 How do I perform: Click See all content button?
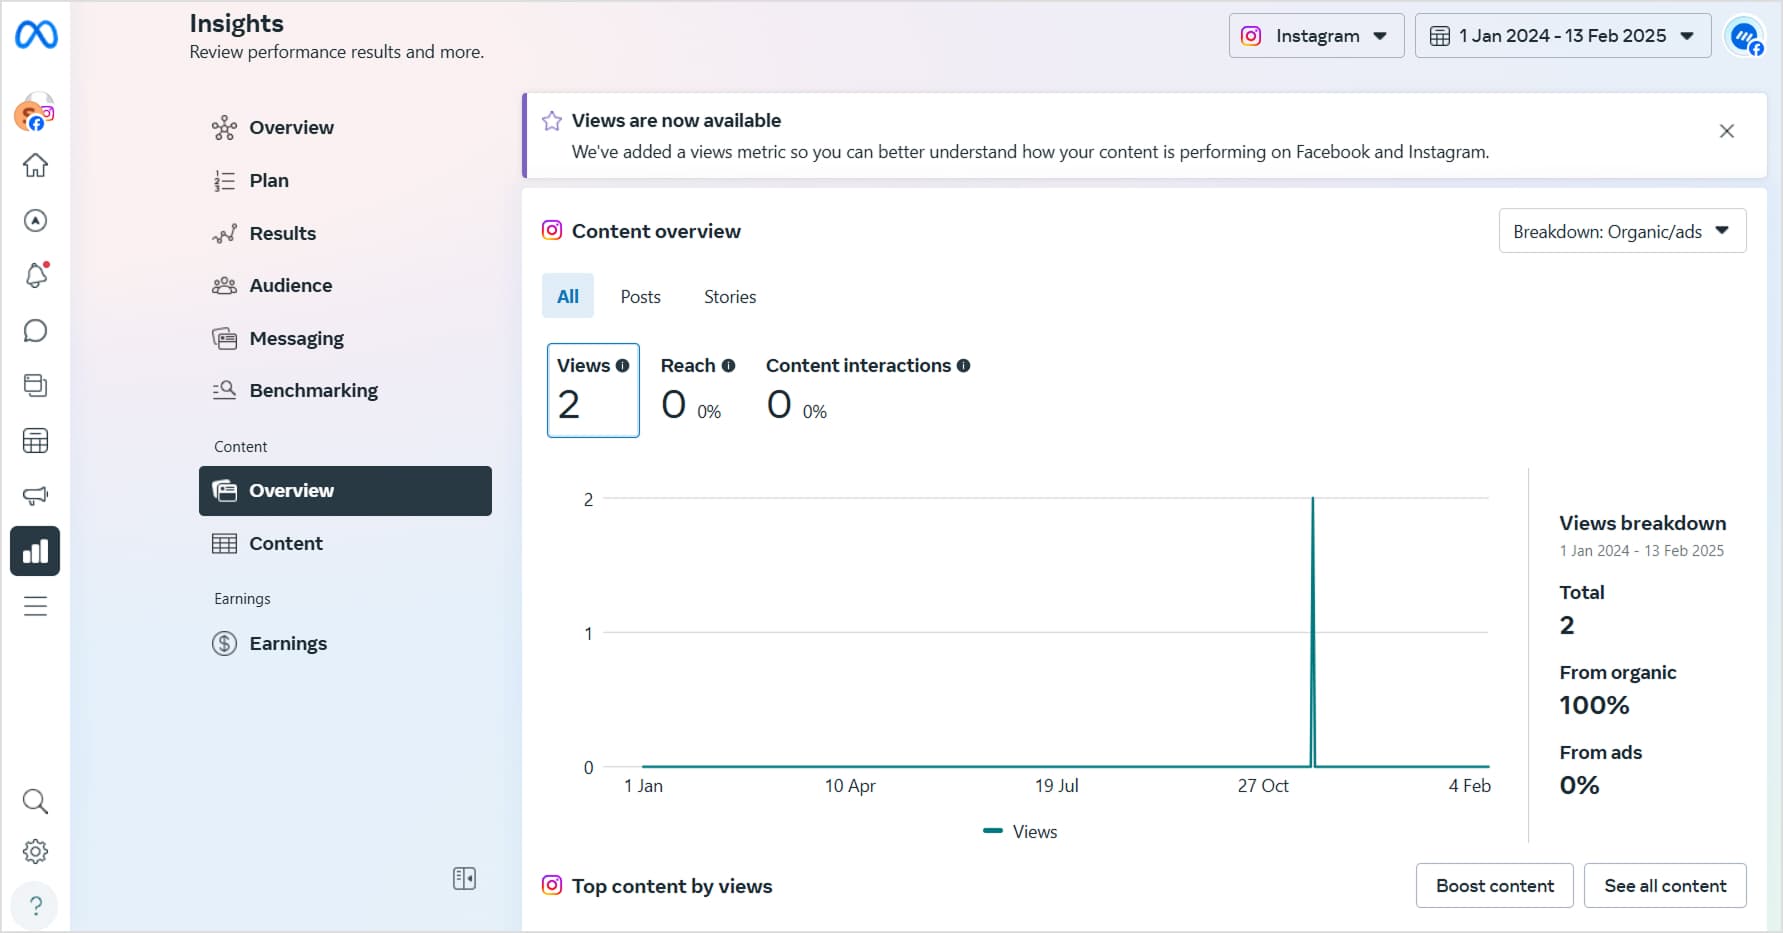coord(1665,886)
